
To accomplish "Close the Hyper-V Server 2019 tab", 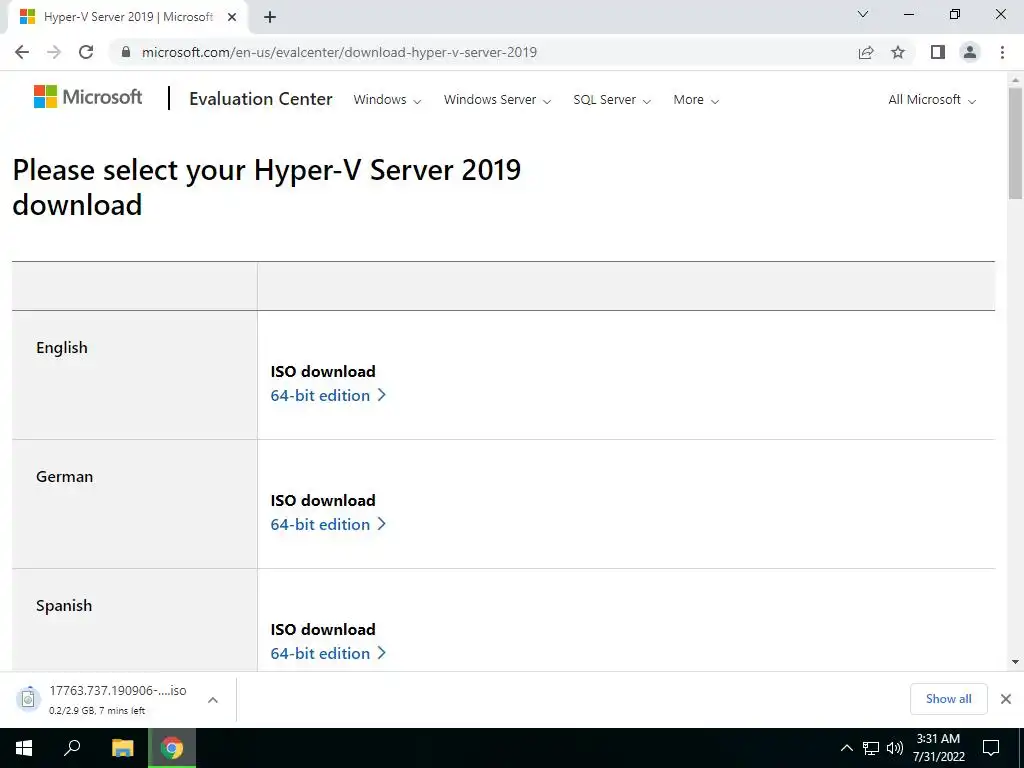I will [232, 17].
